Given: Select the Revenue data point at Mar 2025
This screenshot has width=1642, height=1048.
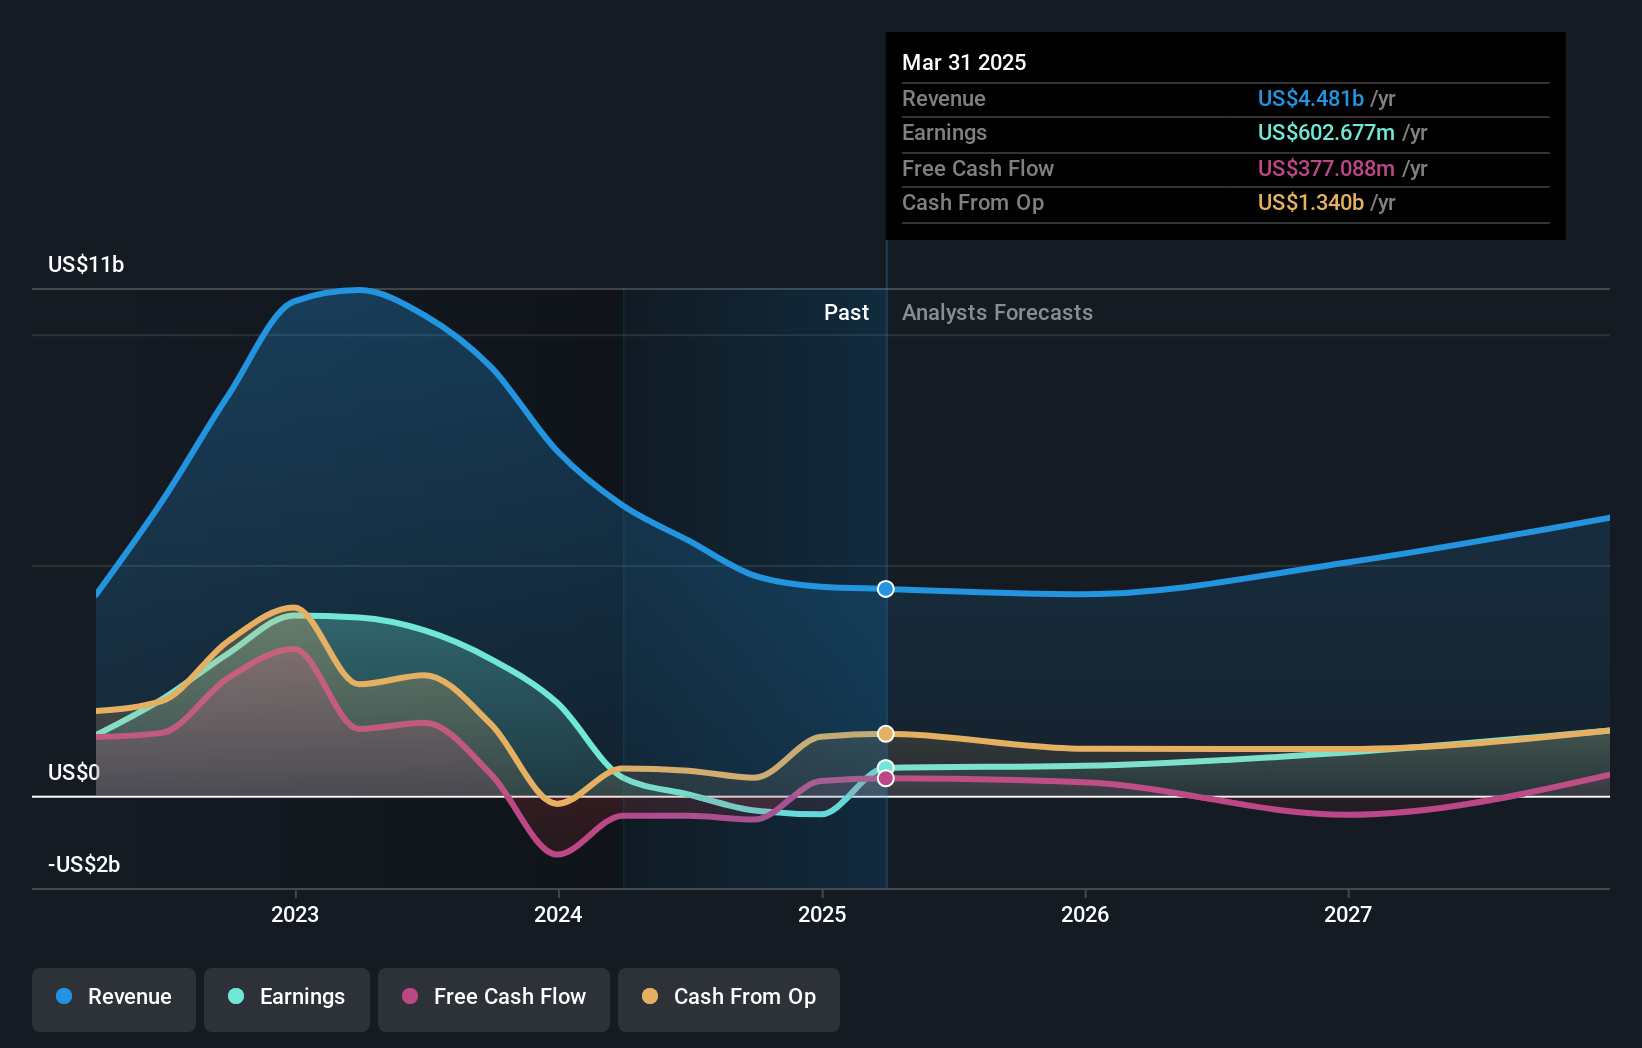Looking at the screenshot, I should point(886,589).
